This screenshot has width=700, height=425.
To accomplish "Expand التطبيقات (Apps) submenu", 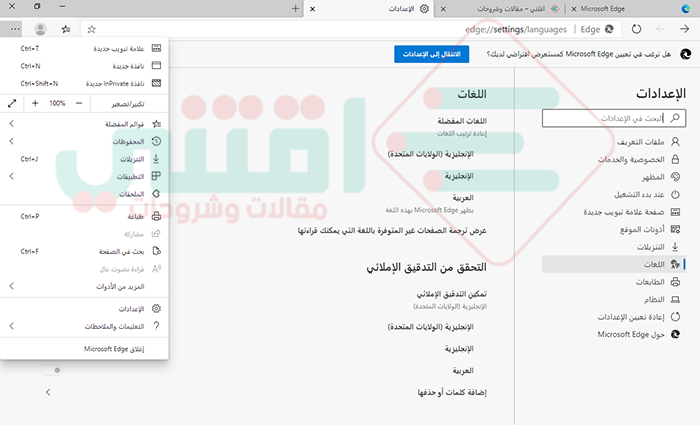I will click(x=84, y=176).
